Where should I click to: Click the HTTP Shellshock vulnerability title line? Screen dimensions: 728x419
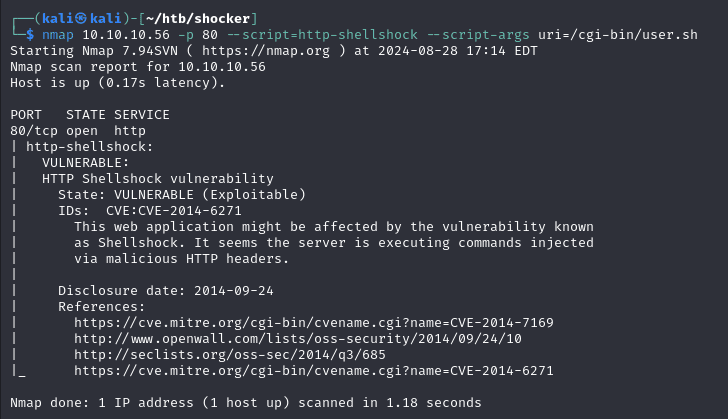click(157, 178)
